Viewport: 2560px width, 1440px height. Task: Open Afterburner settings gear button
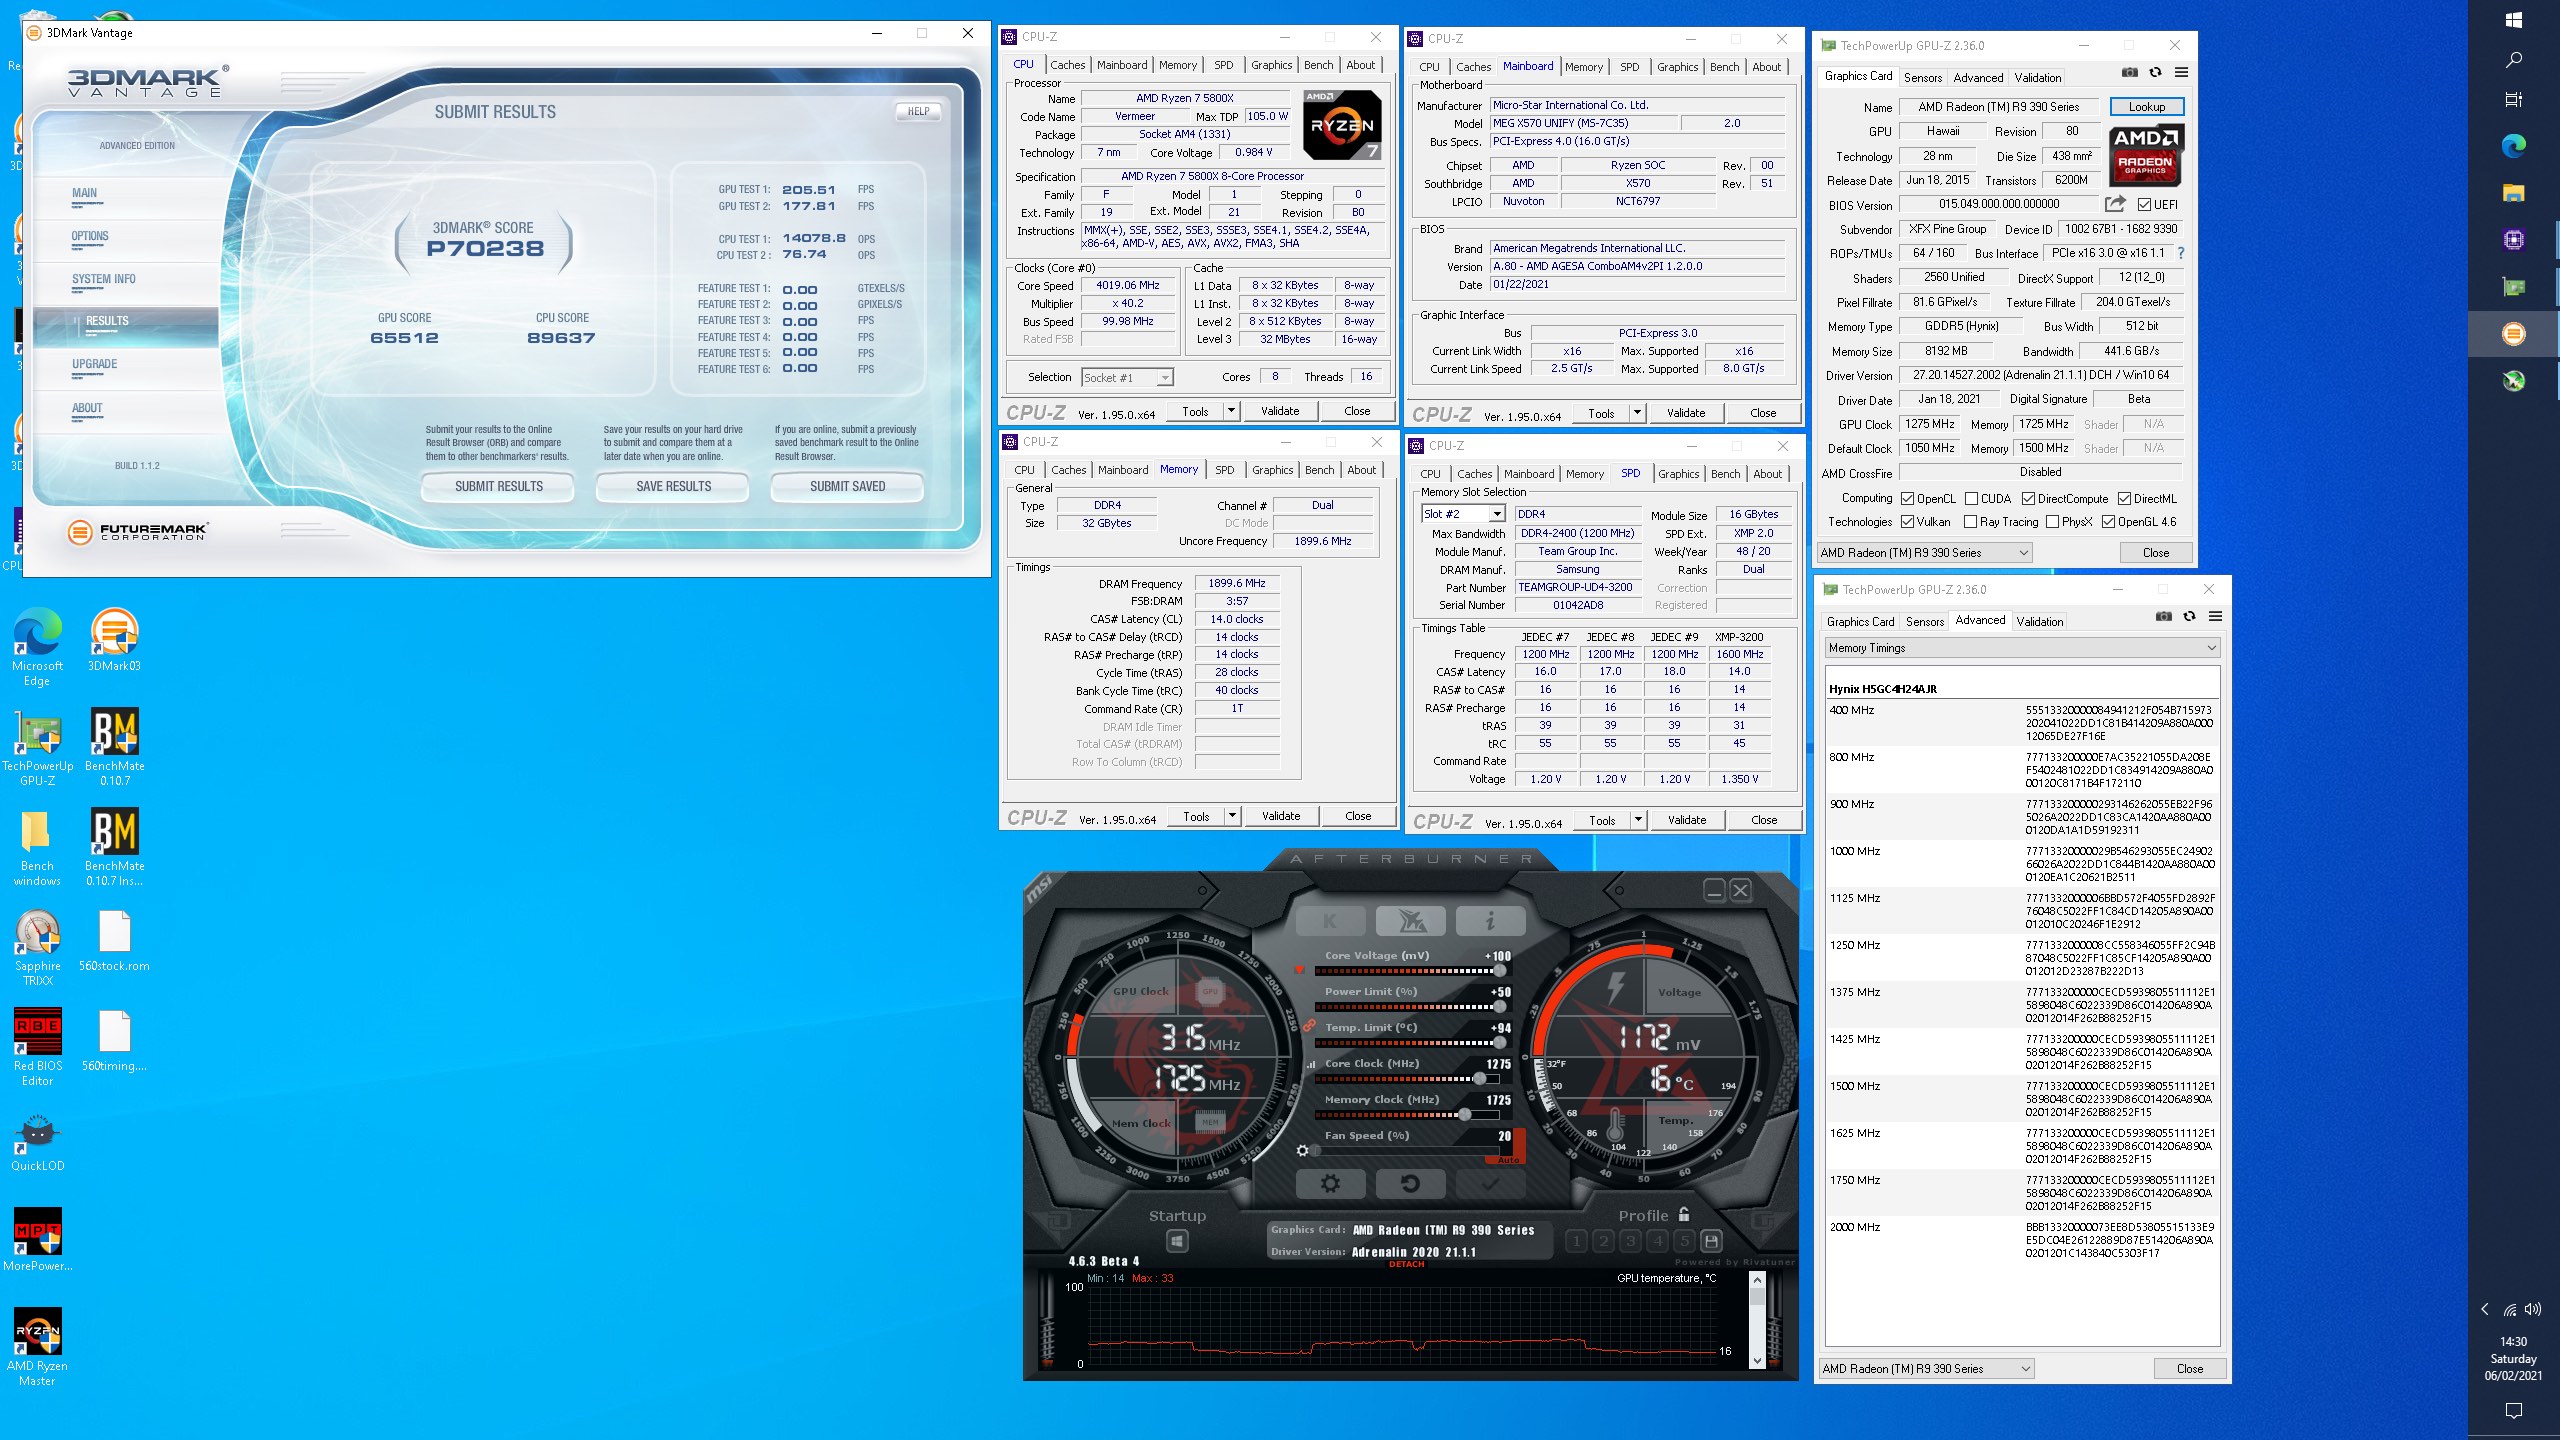(x=1330, y=1184)
